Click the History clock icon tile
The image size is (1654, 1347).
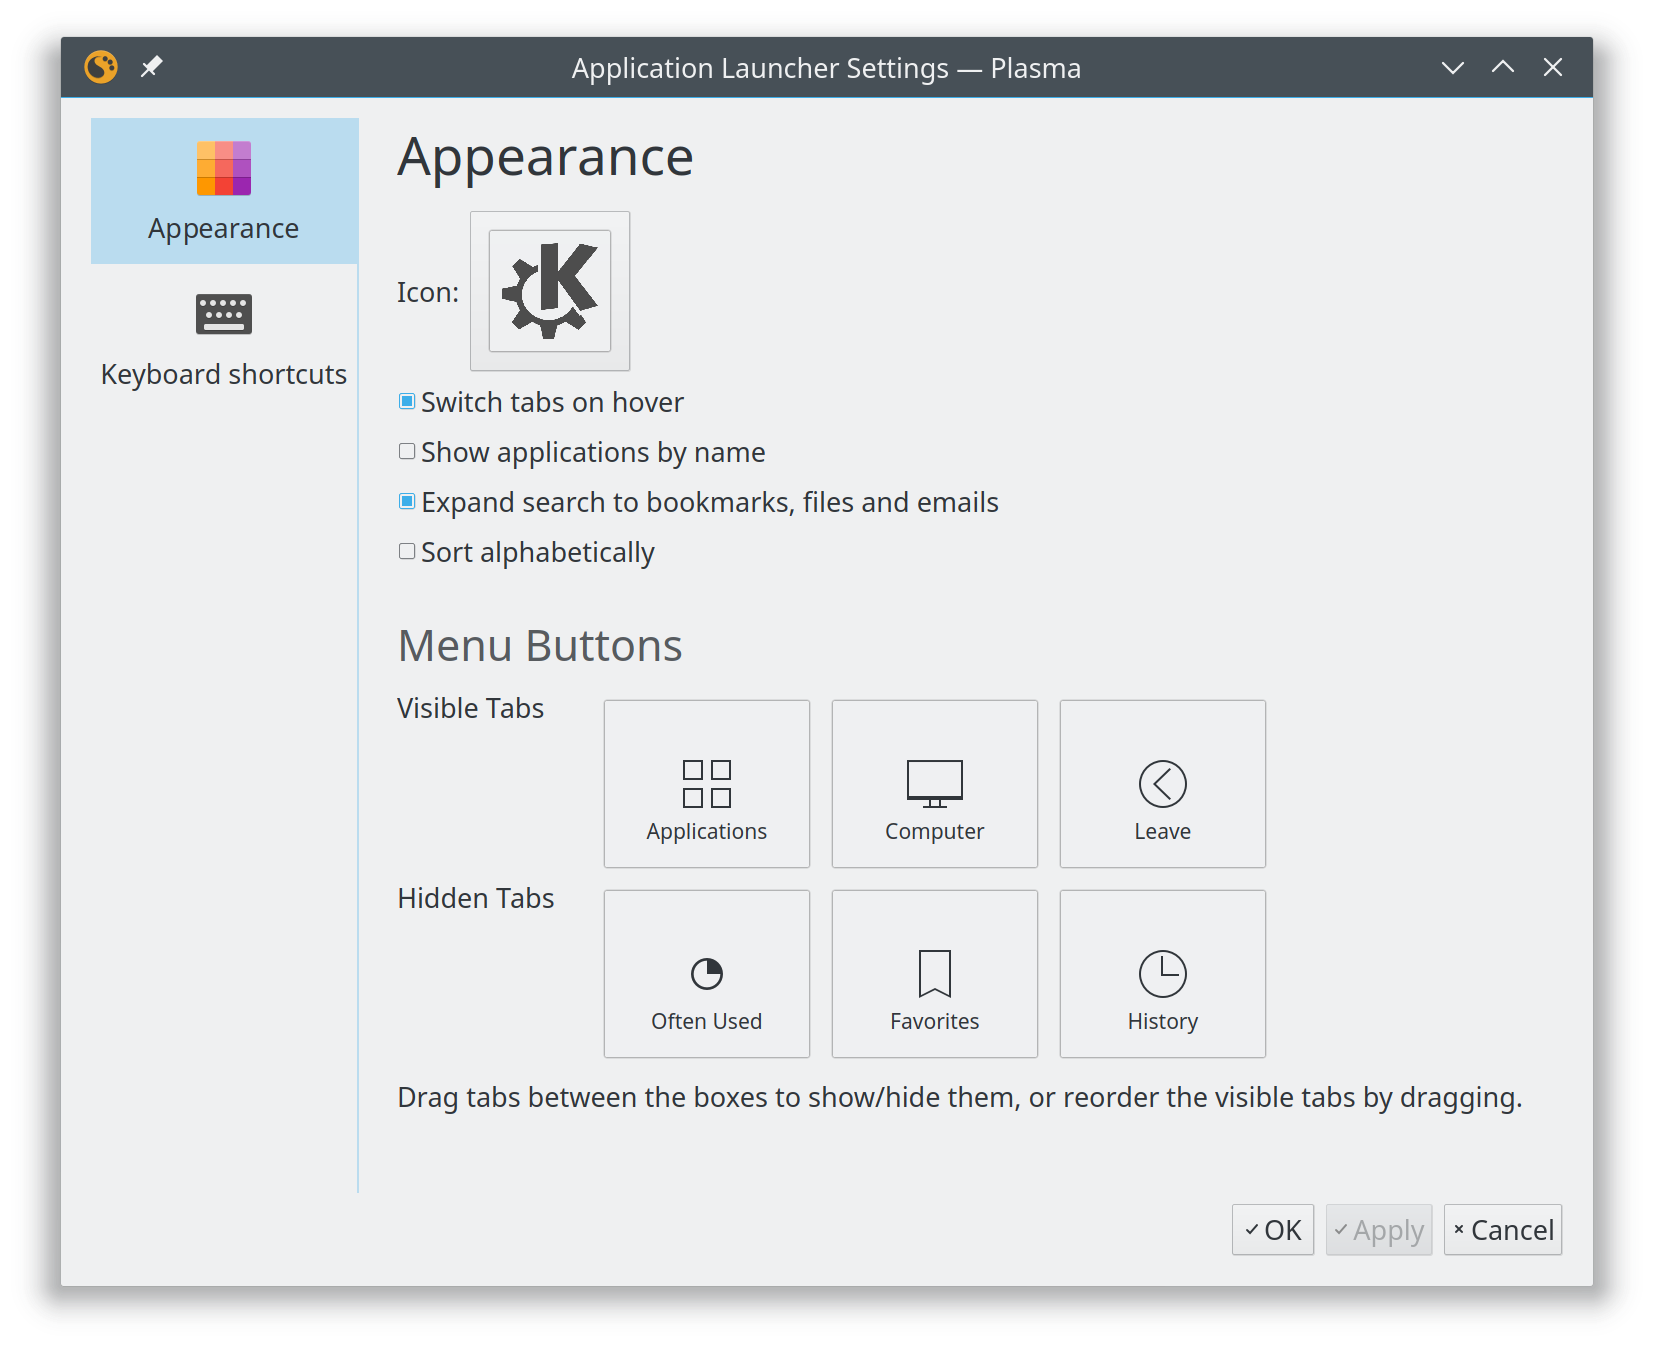coord(1162,972)
